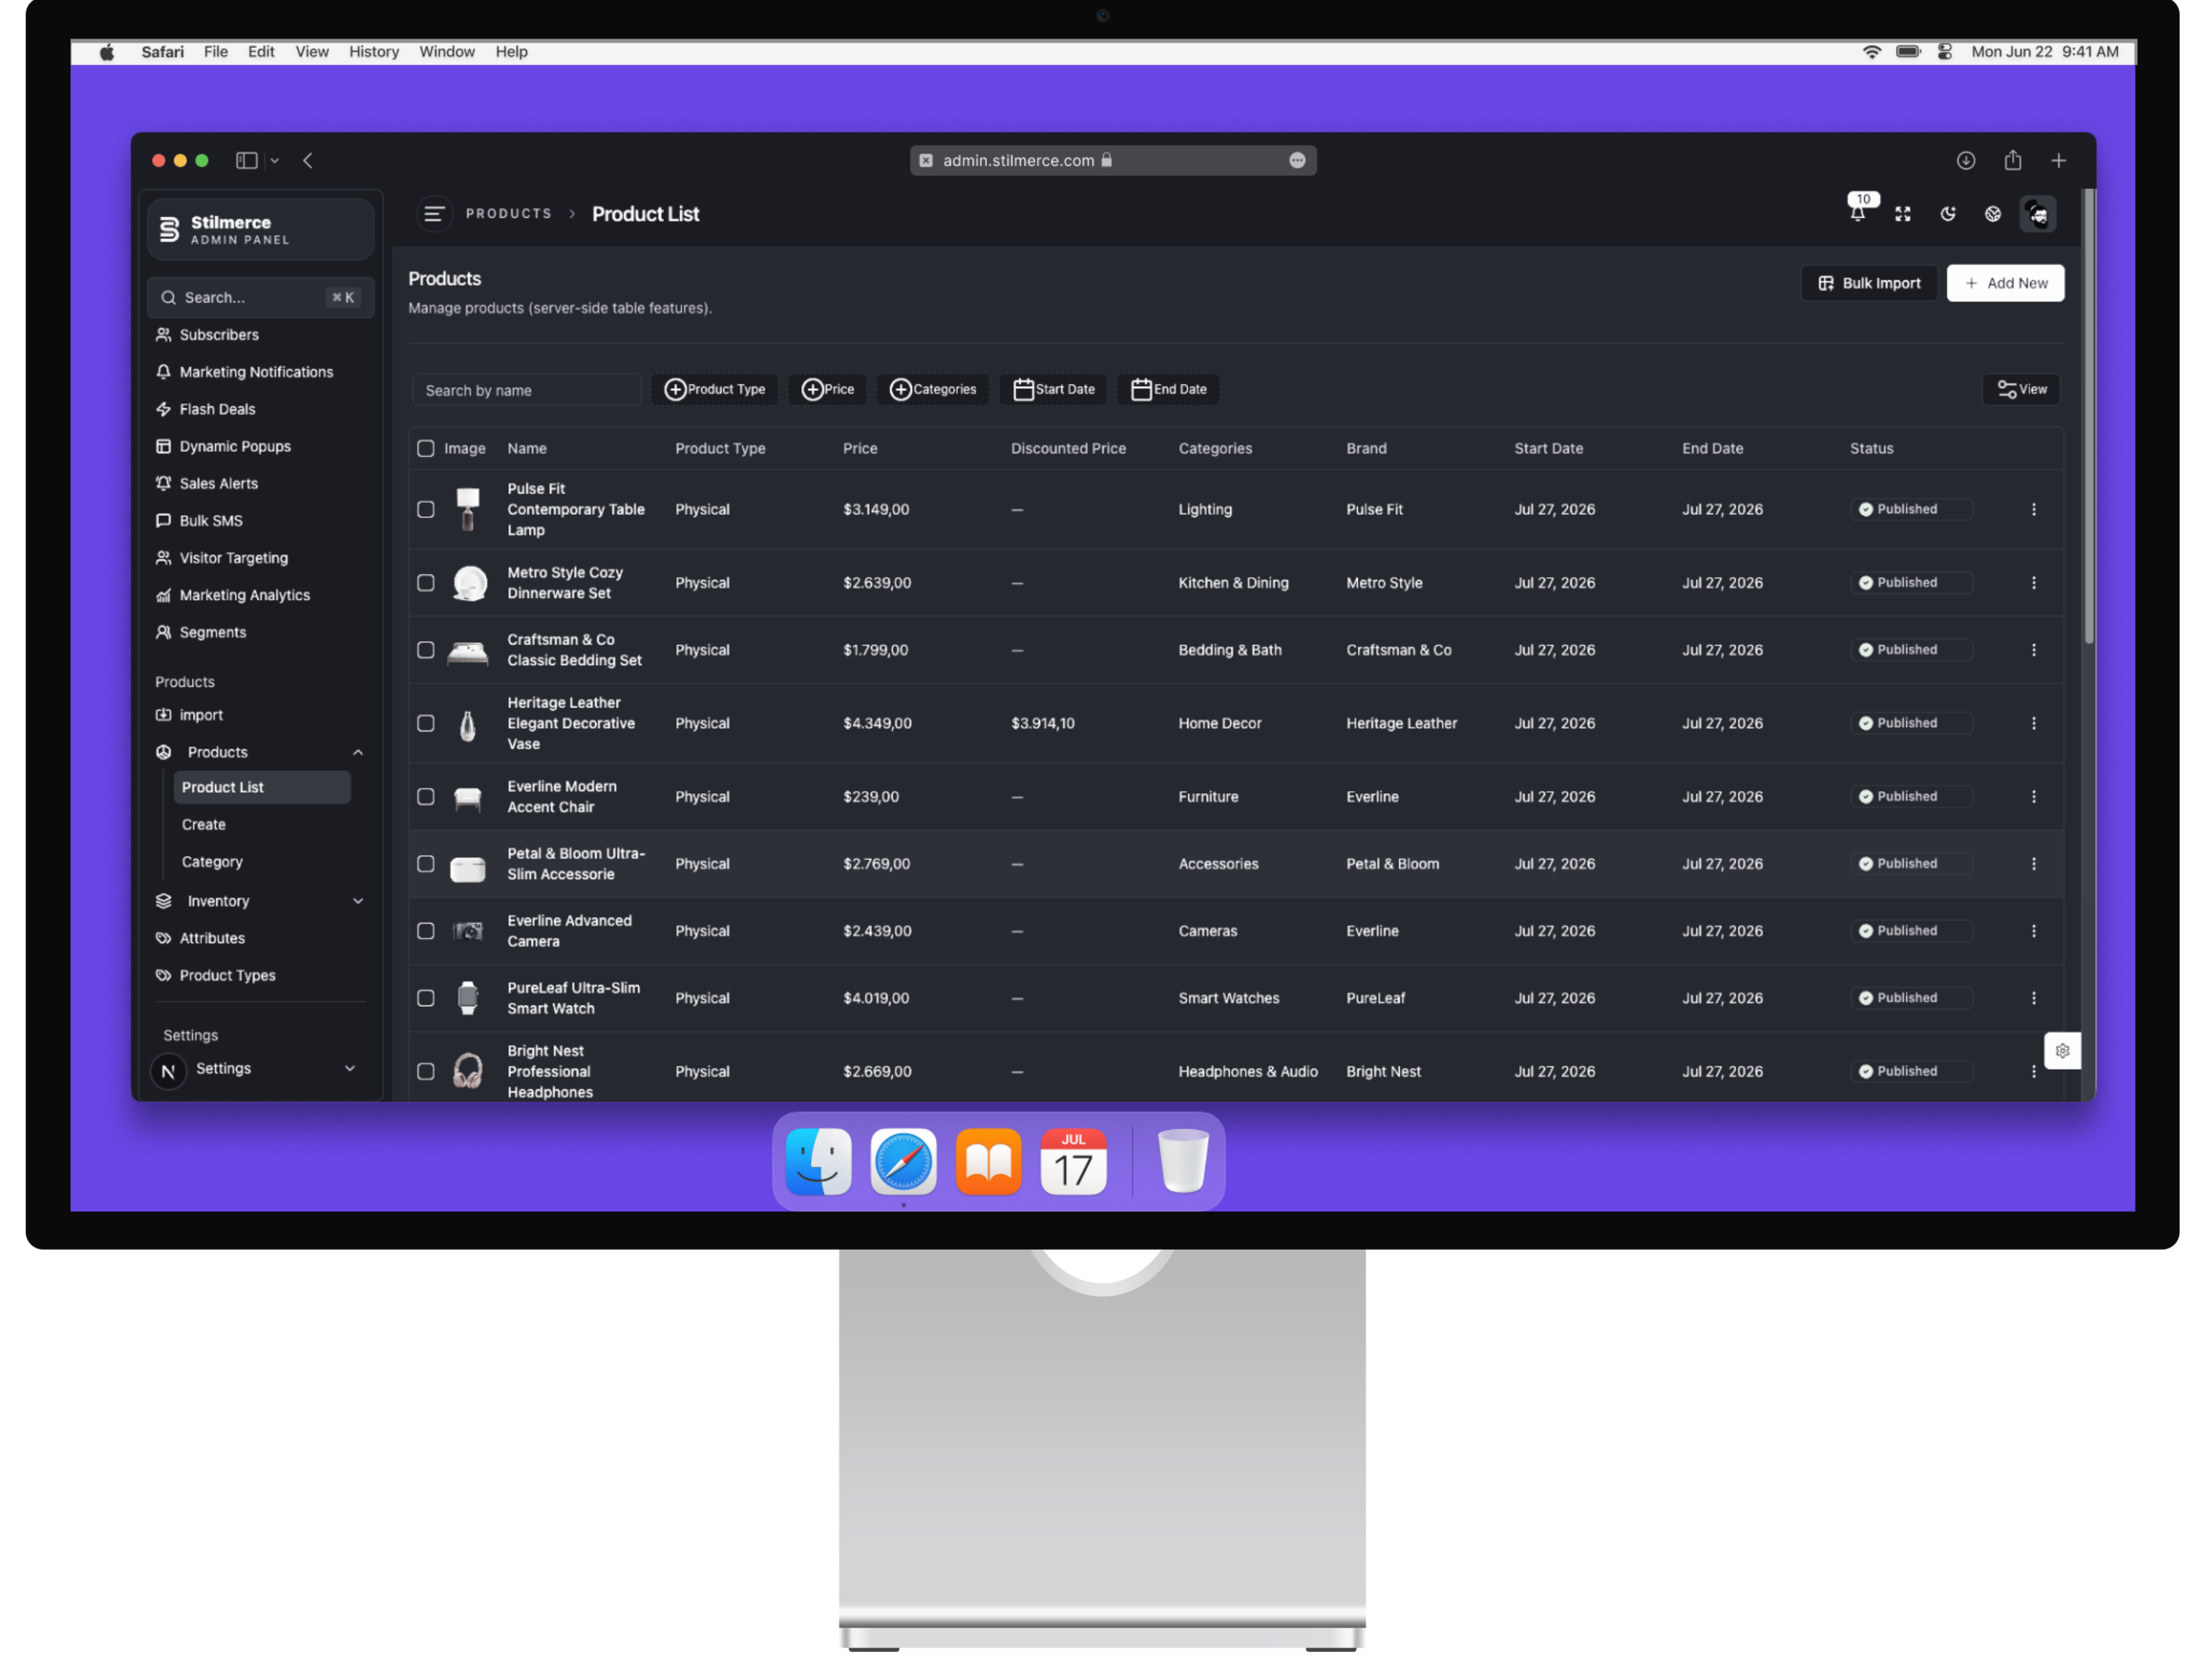Open the Safari File menu

[216, 52]
